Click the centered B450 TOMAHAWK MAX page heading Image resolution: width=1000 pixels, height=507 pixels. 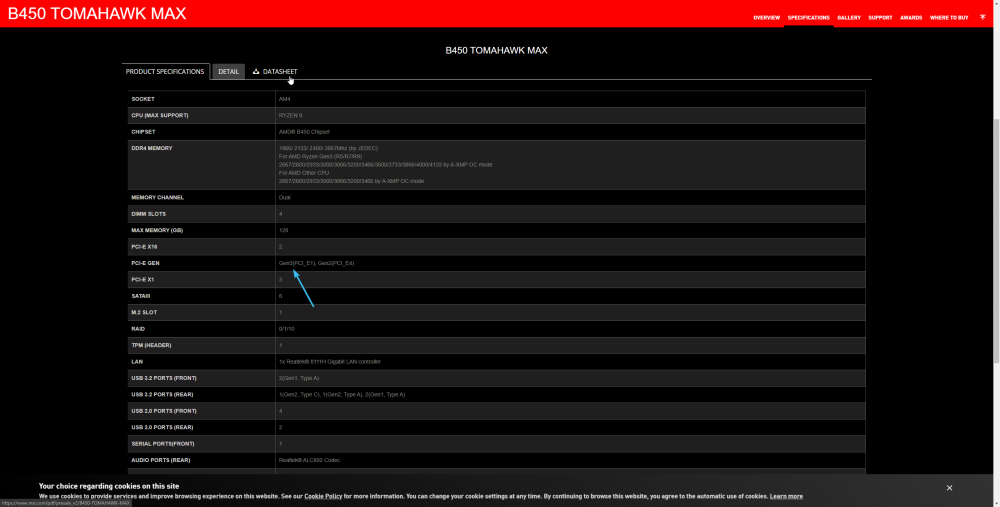(496, 50)
